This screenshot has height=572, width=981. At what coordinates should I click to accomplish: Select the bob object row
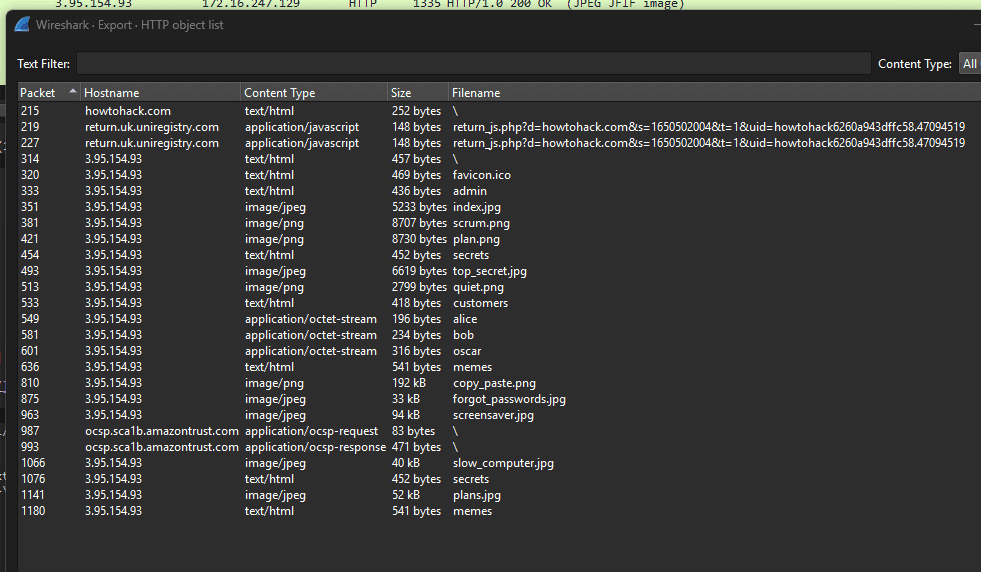click(499, 335)
